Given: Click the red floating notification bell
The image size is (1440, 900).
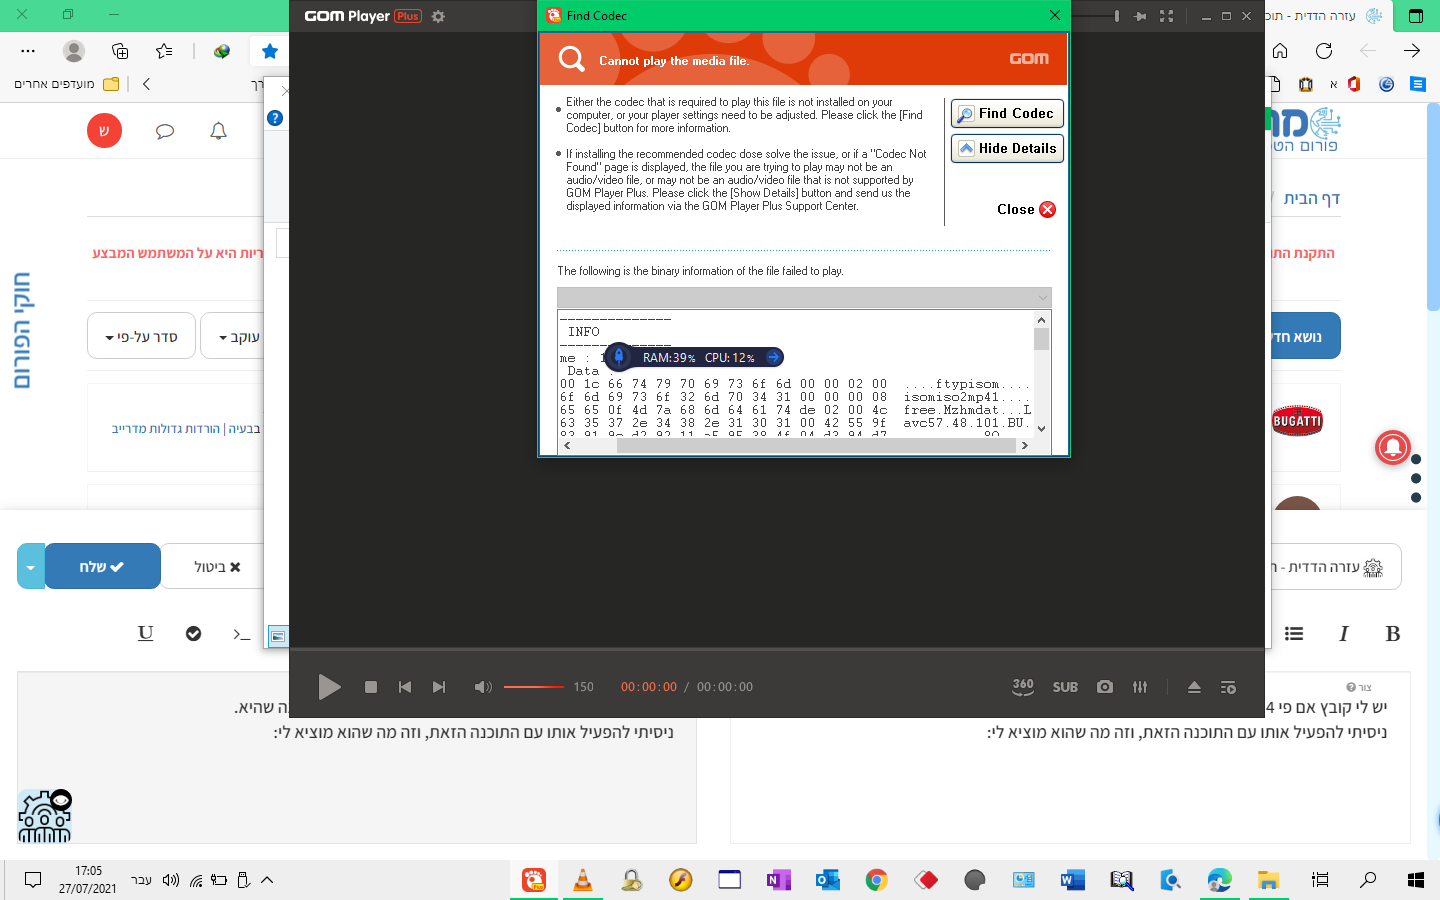Looking at the screenshot, I should 1393,446.
